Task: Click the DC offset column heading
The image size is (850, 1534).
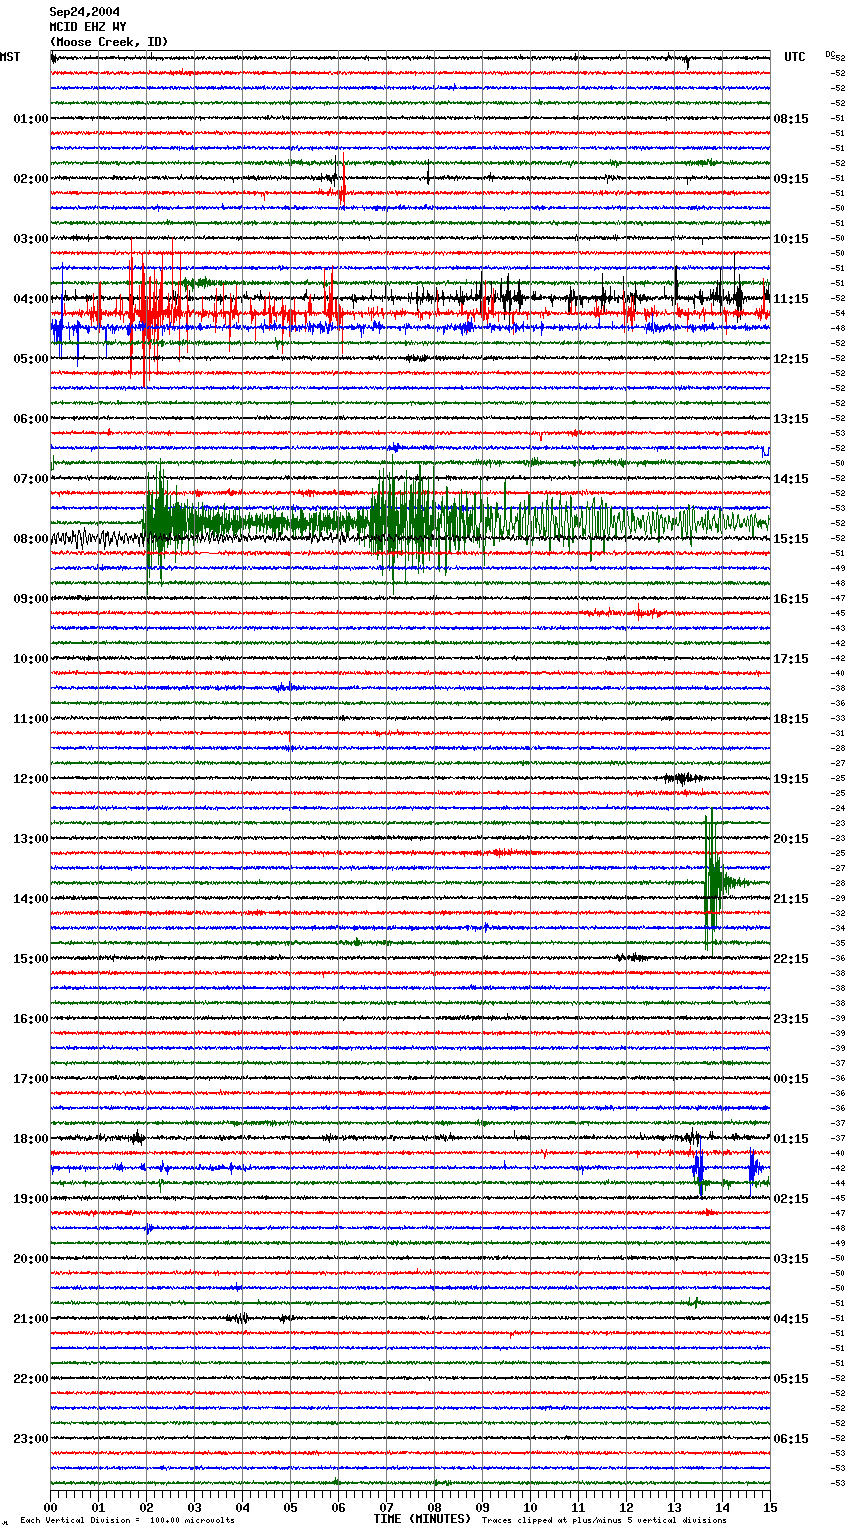Action: coord(830,54)
